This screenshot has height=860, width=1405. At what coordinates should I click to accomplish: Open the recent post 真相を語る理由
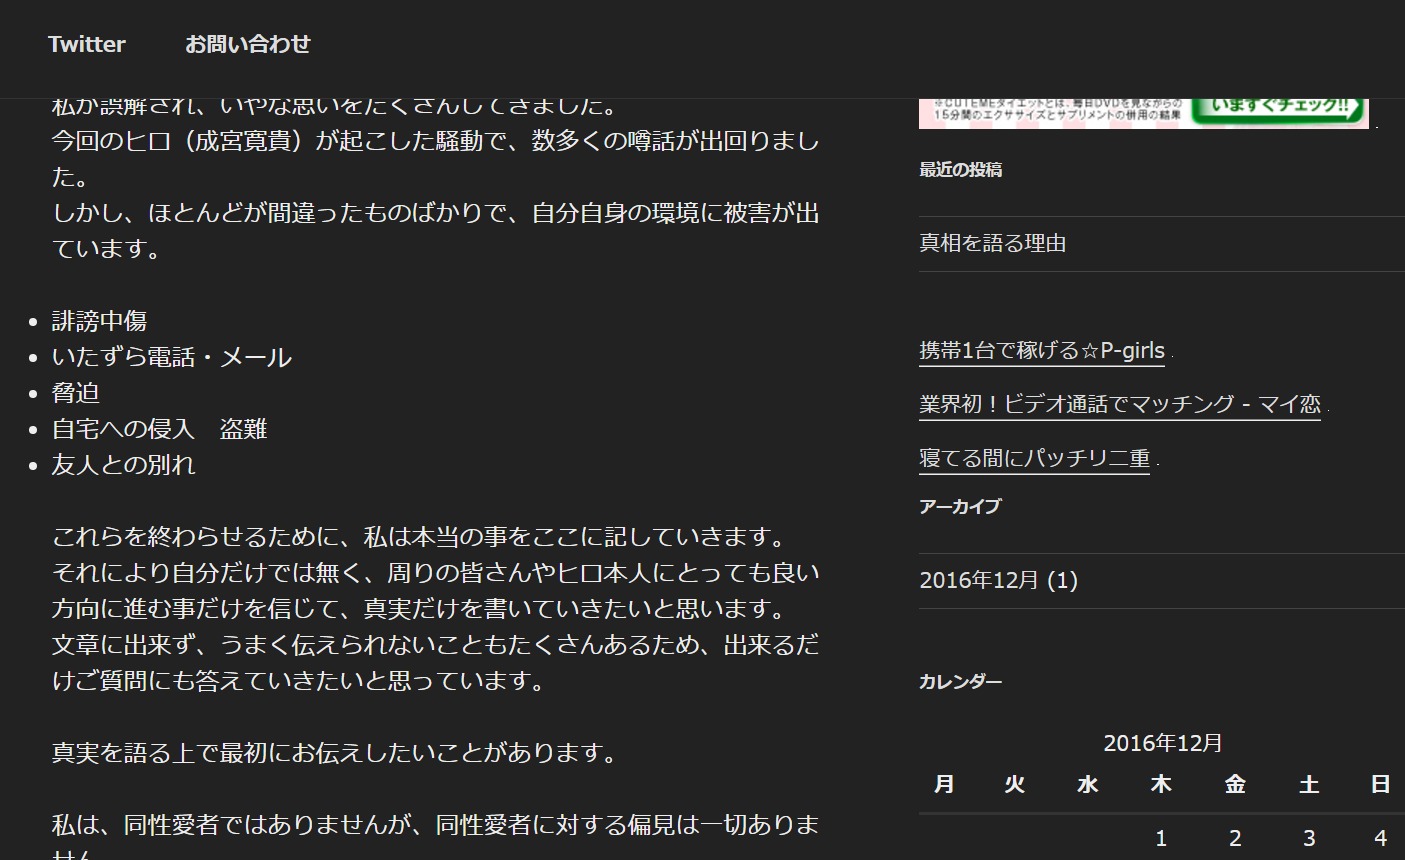992,243
